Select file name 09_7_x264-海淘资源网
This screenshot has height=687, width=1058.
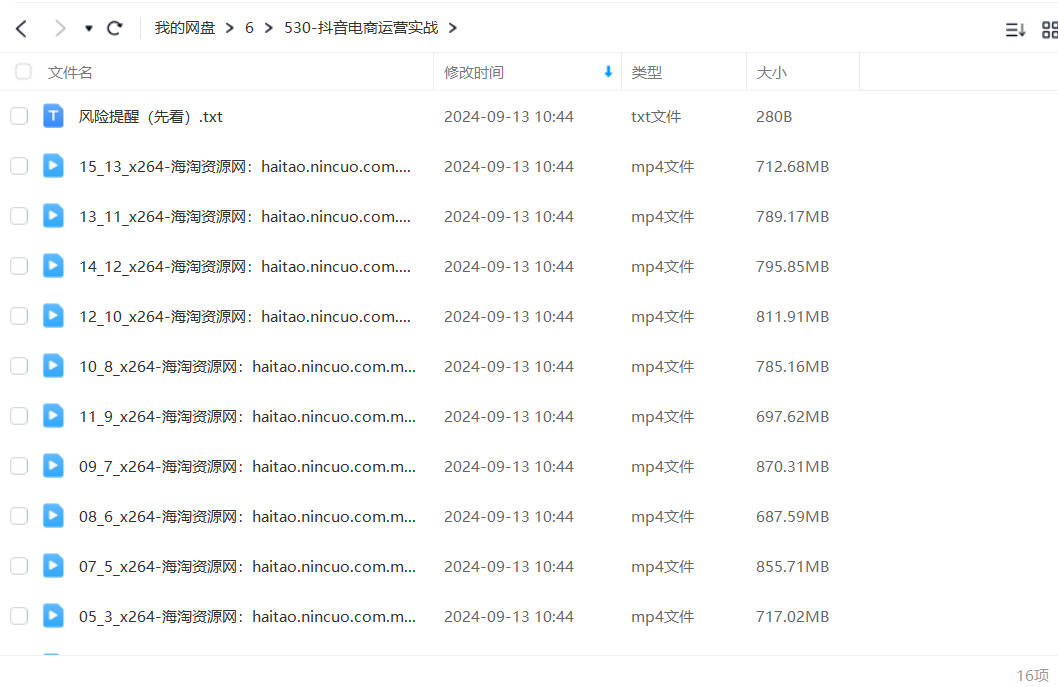point(247,466)
